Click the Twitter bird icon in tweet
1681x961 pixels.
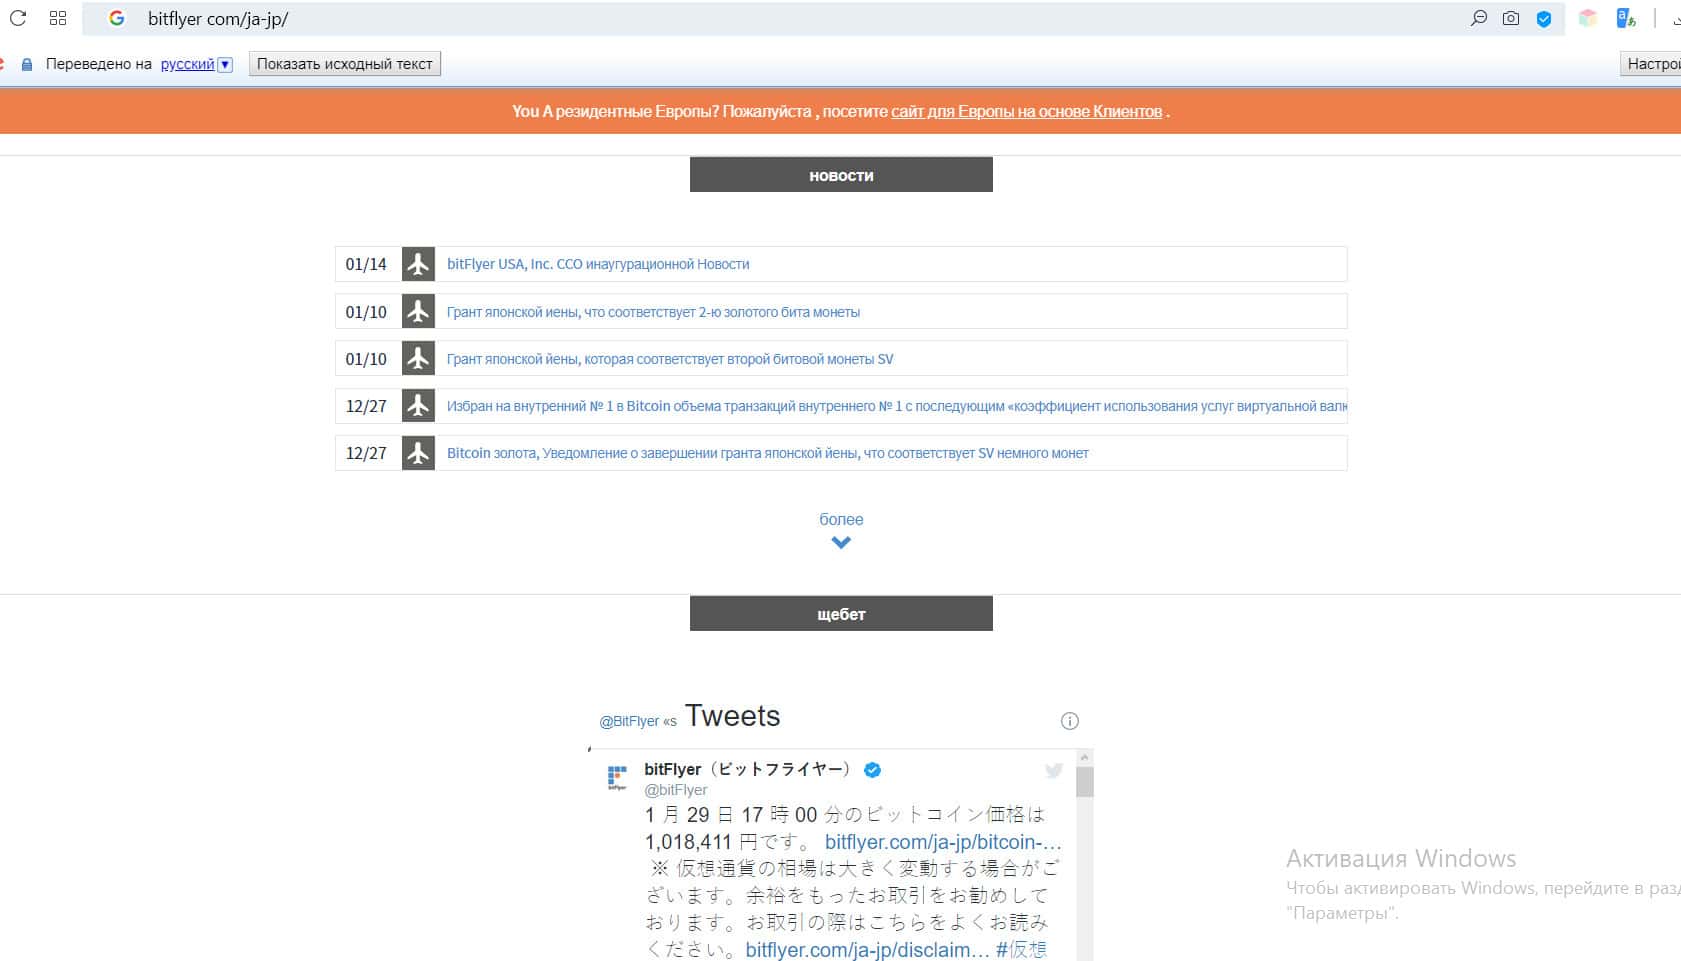pos(1054,770)
